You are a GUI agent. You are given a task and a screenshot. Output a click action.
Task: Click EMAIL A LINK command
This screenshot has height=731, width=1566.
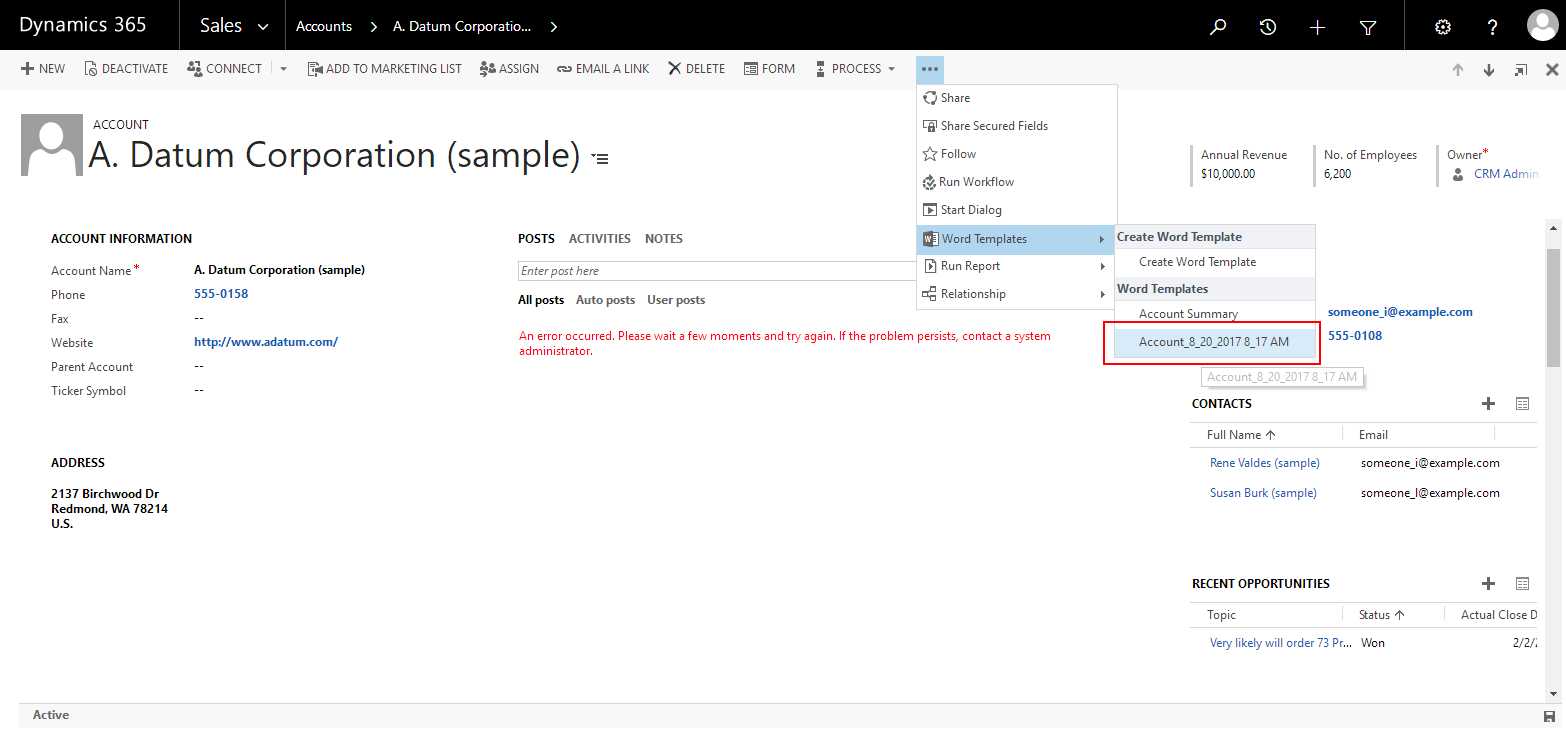[x=603, y=69]
